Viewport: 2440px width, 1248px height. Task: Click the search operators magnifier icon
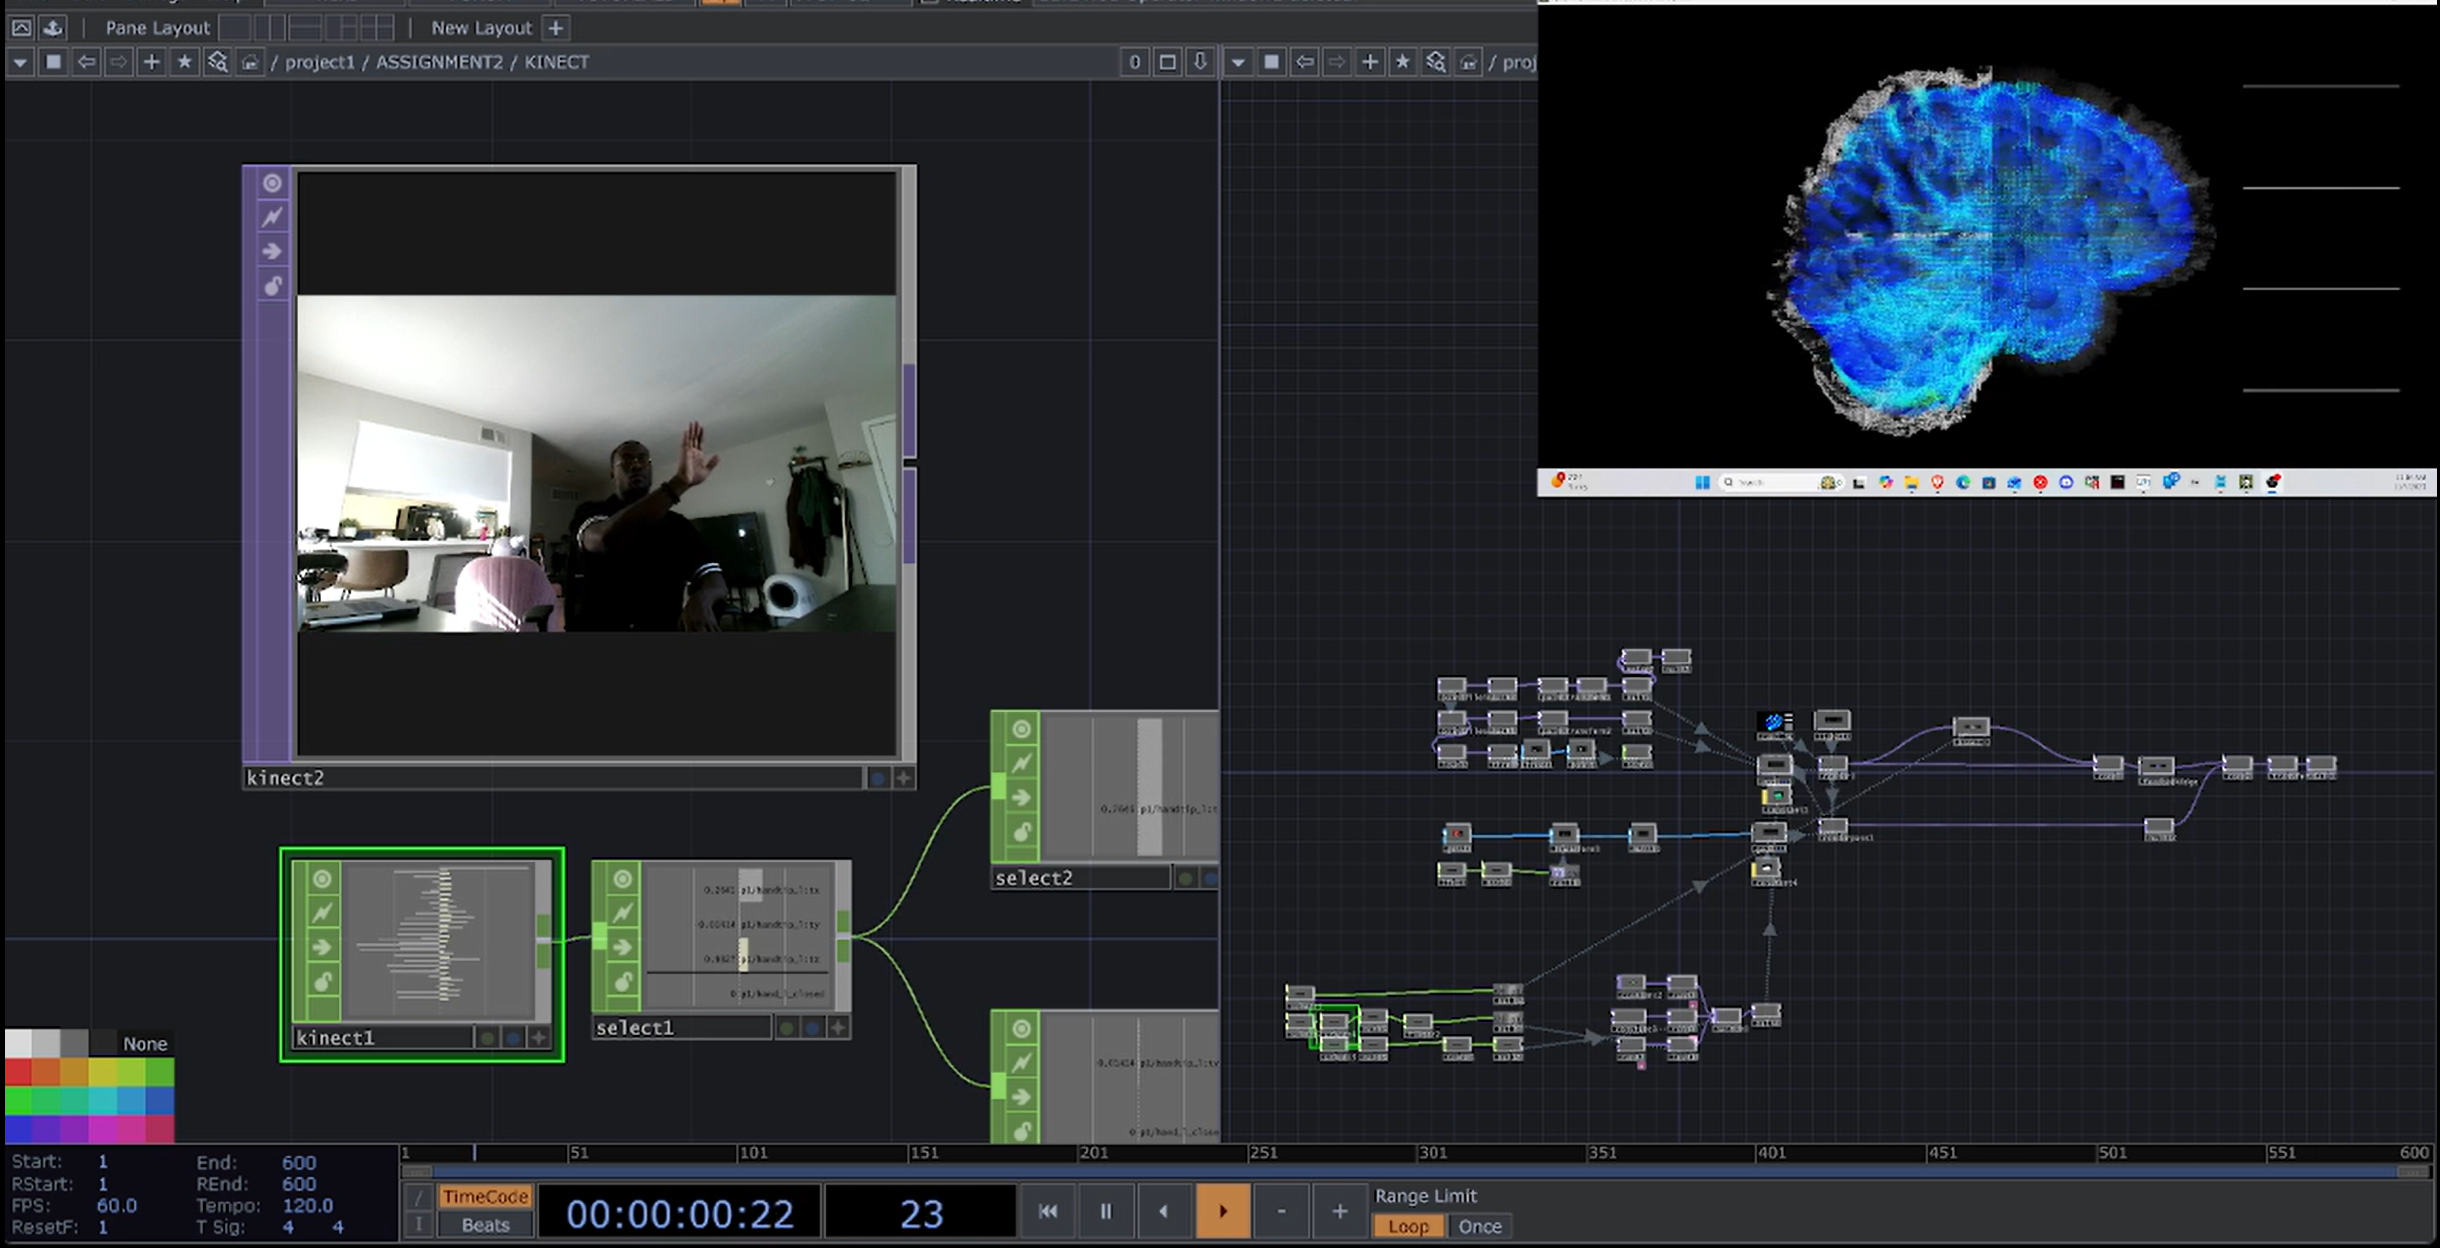pos(217,62)
